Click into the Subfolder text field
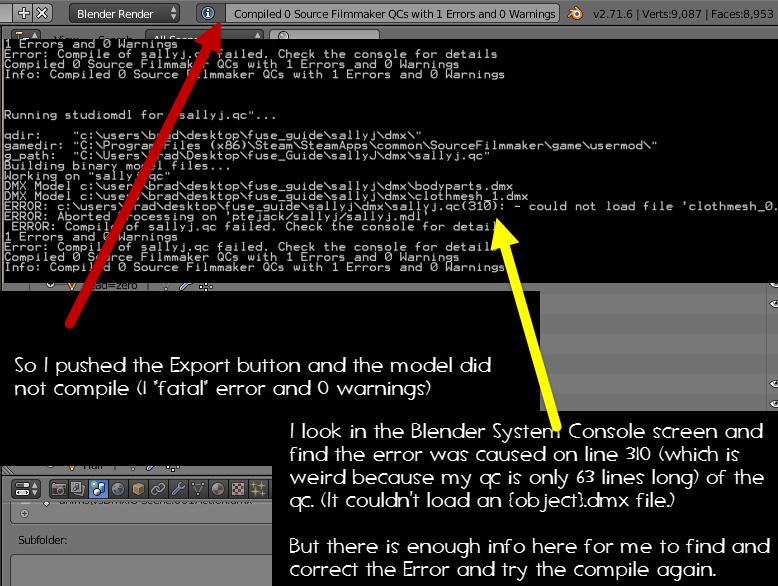This screenshot has width=778, height=586. point(141,571)
